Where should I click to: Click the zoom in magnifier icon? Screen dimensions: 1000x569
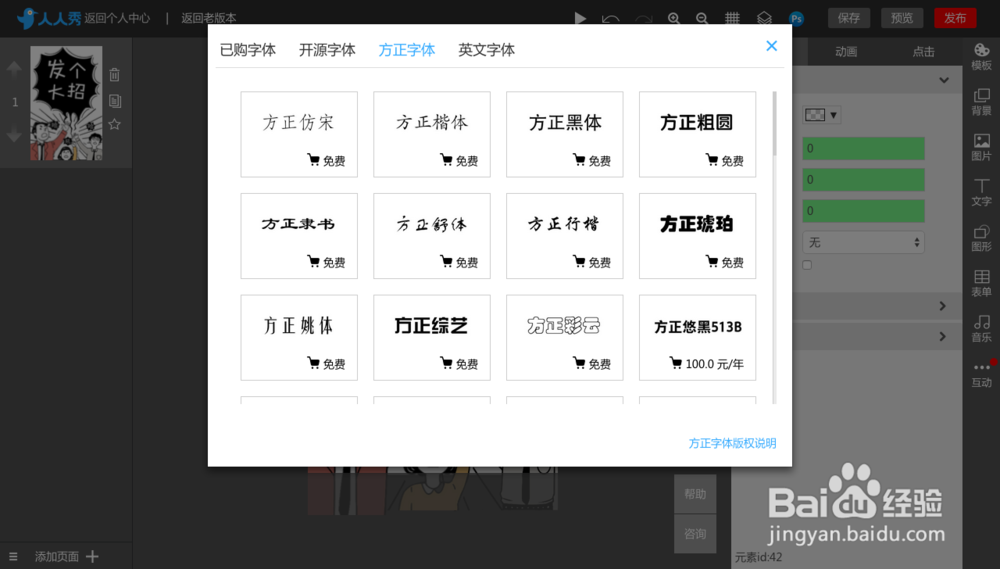coord(673,18)
